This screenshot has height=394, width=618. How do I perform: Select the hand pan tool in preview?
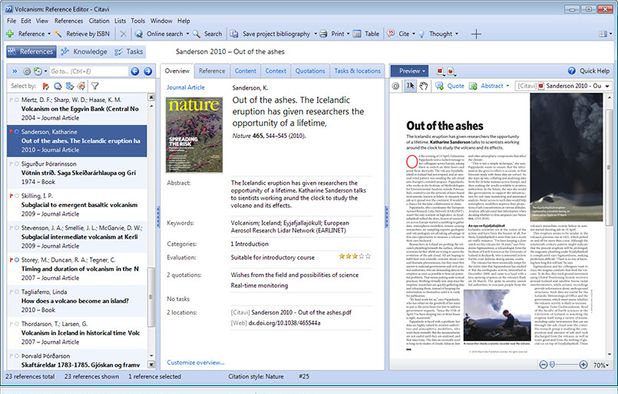click(x=423, y=86)
